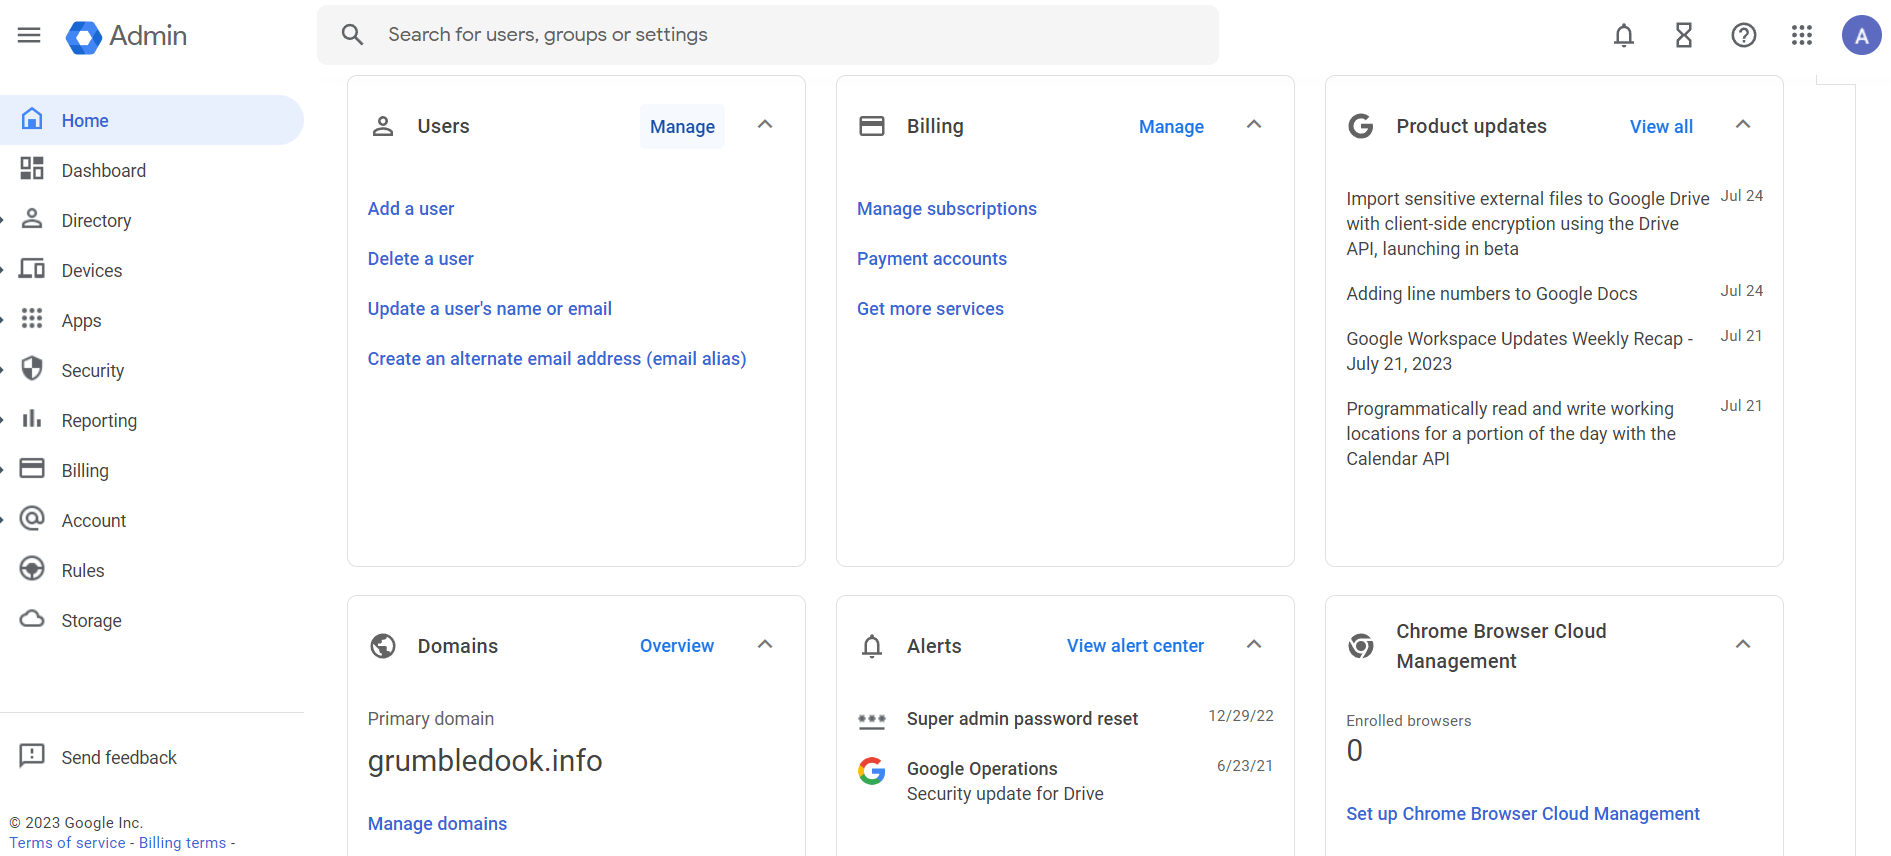
Task: Open Payment accounts link
Action: (932, 259)
